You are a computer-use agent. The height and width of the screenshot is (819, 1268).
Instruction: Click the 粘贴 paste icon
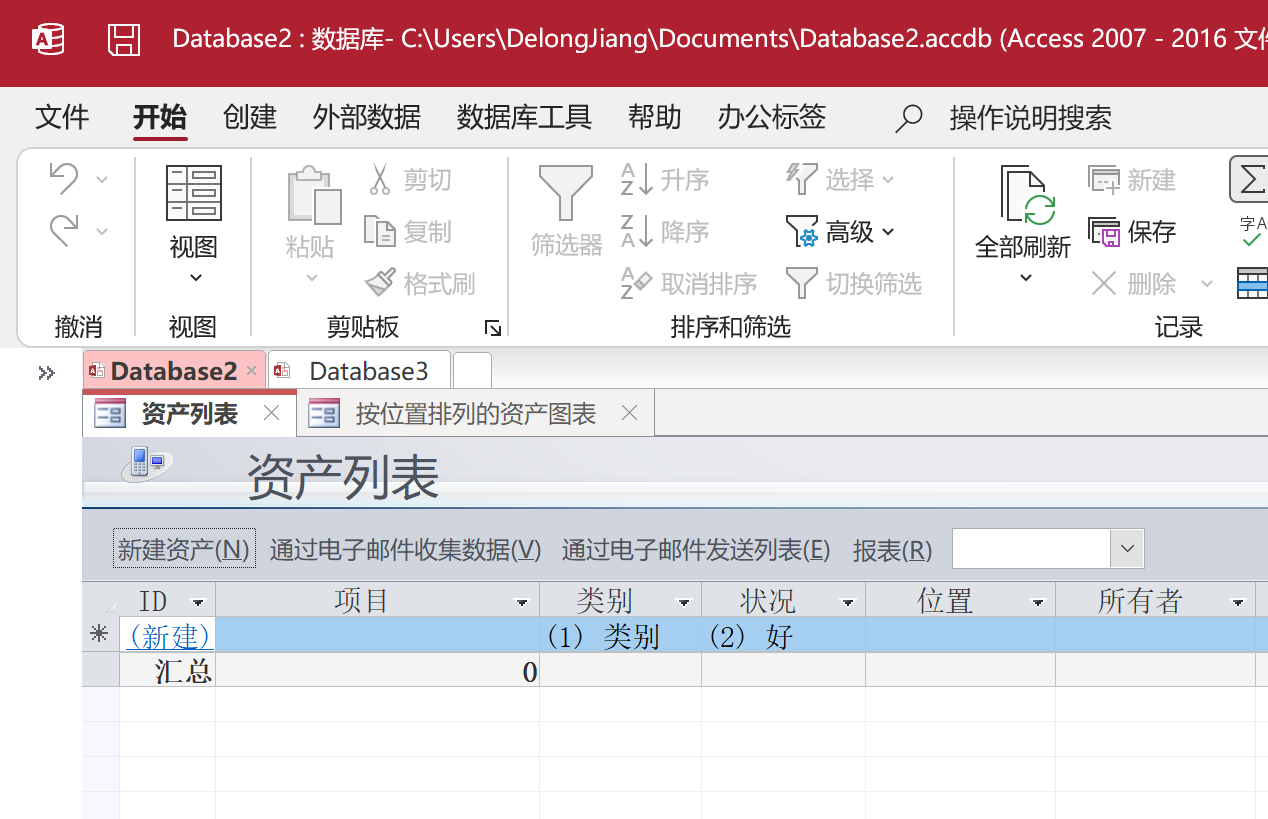tap(314, 195)
